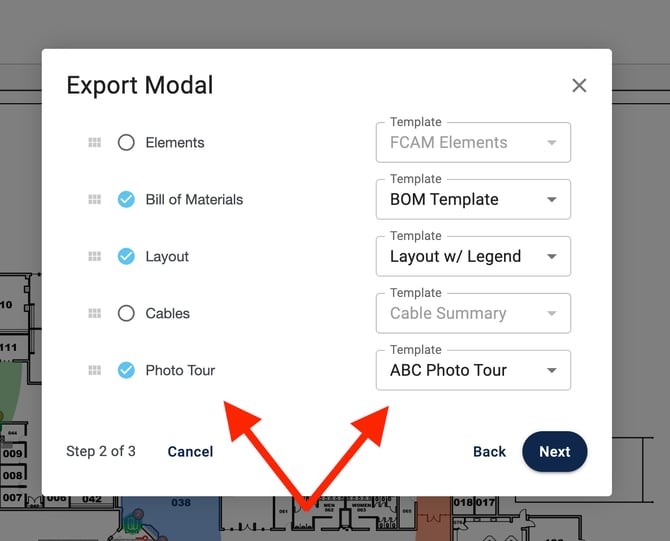670x541 pixels.
Task: Click the Export Modal title
Action: pos(140,86)
